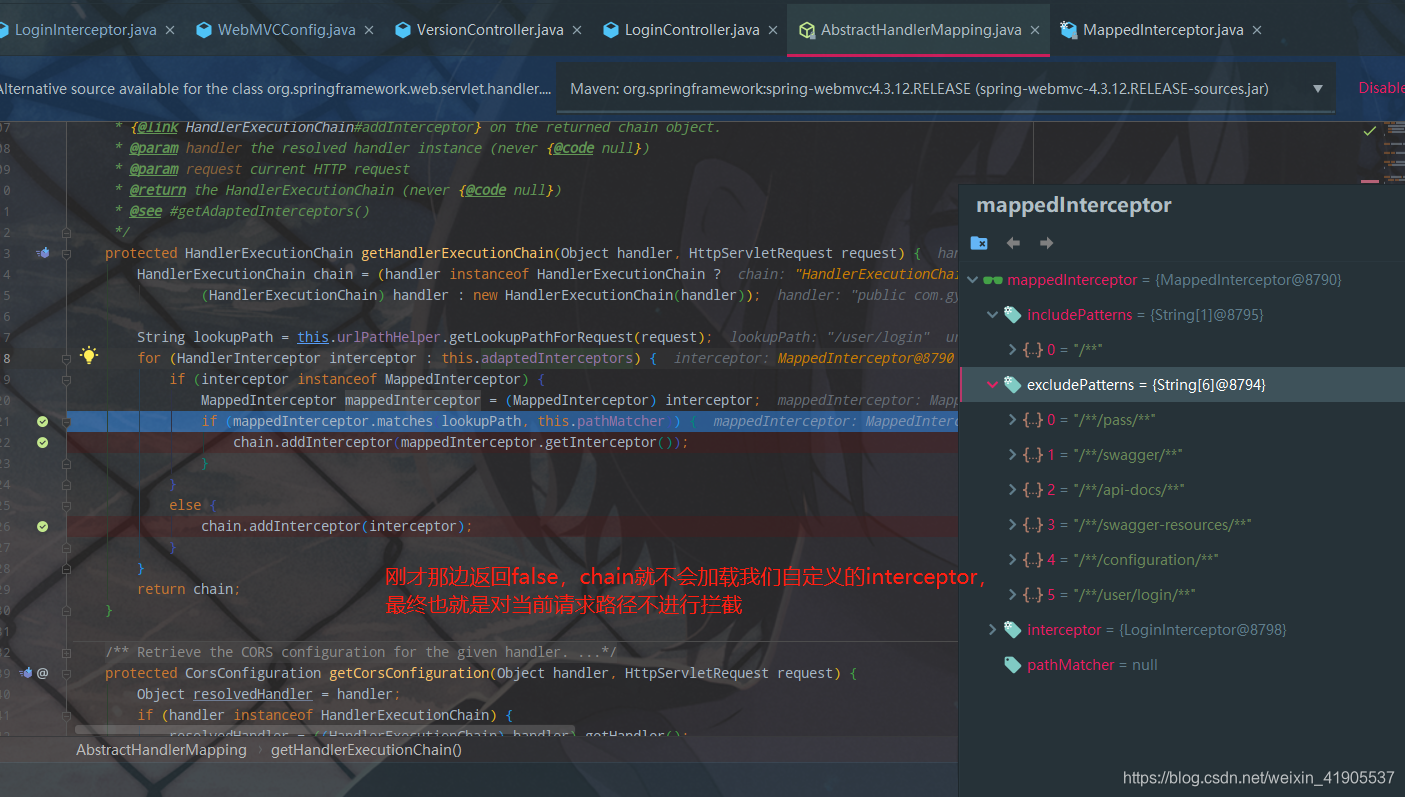Toggle the breakpoint on the mappedInterceptor.matches line
Viewport: 1405px width, 797px height.
click(41, 421)
